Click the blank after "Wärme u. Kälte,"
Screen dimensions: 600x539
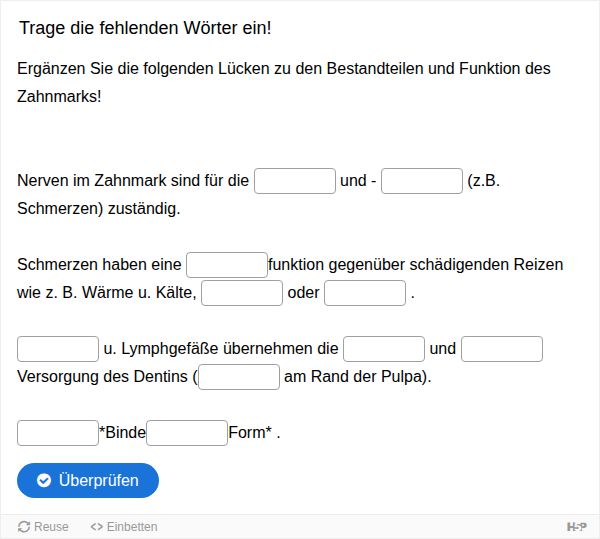pyautogui.click(x=242, y=293)
